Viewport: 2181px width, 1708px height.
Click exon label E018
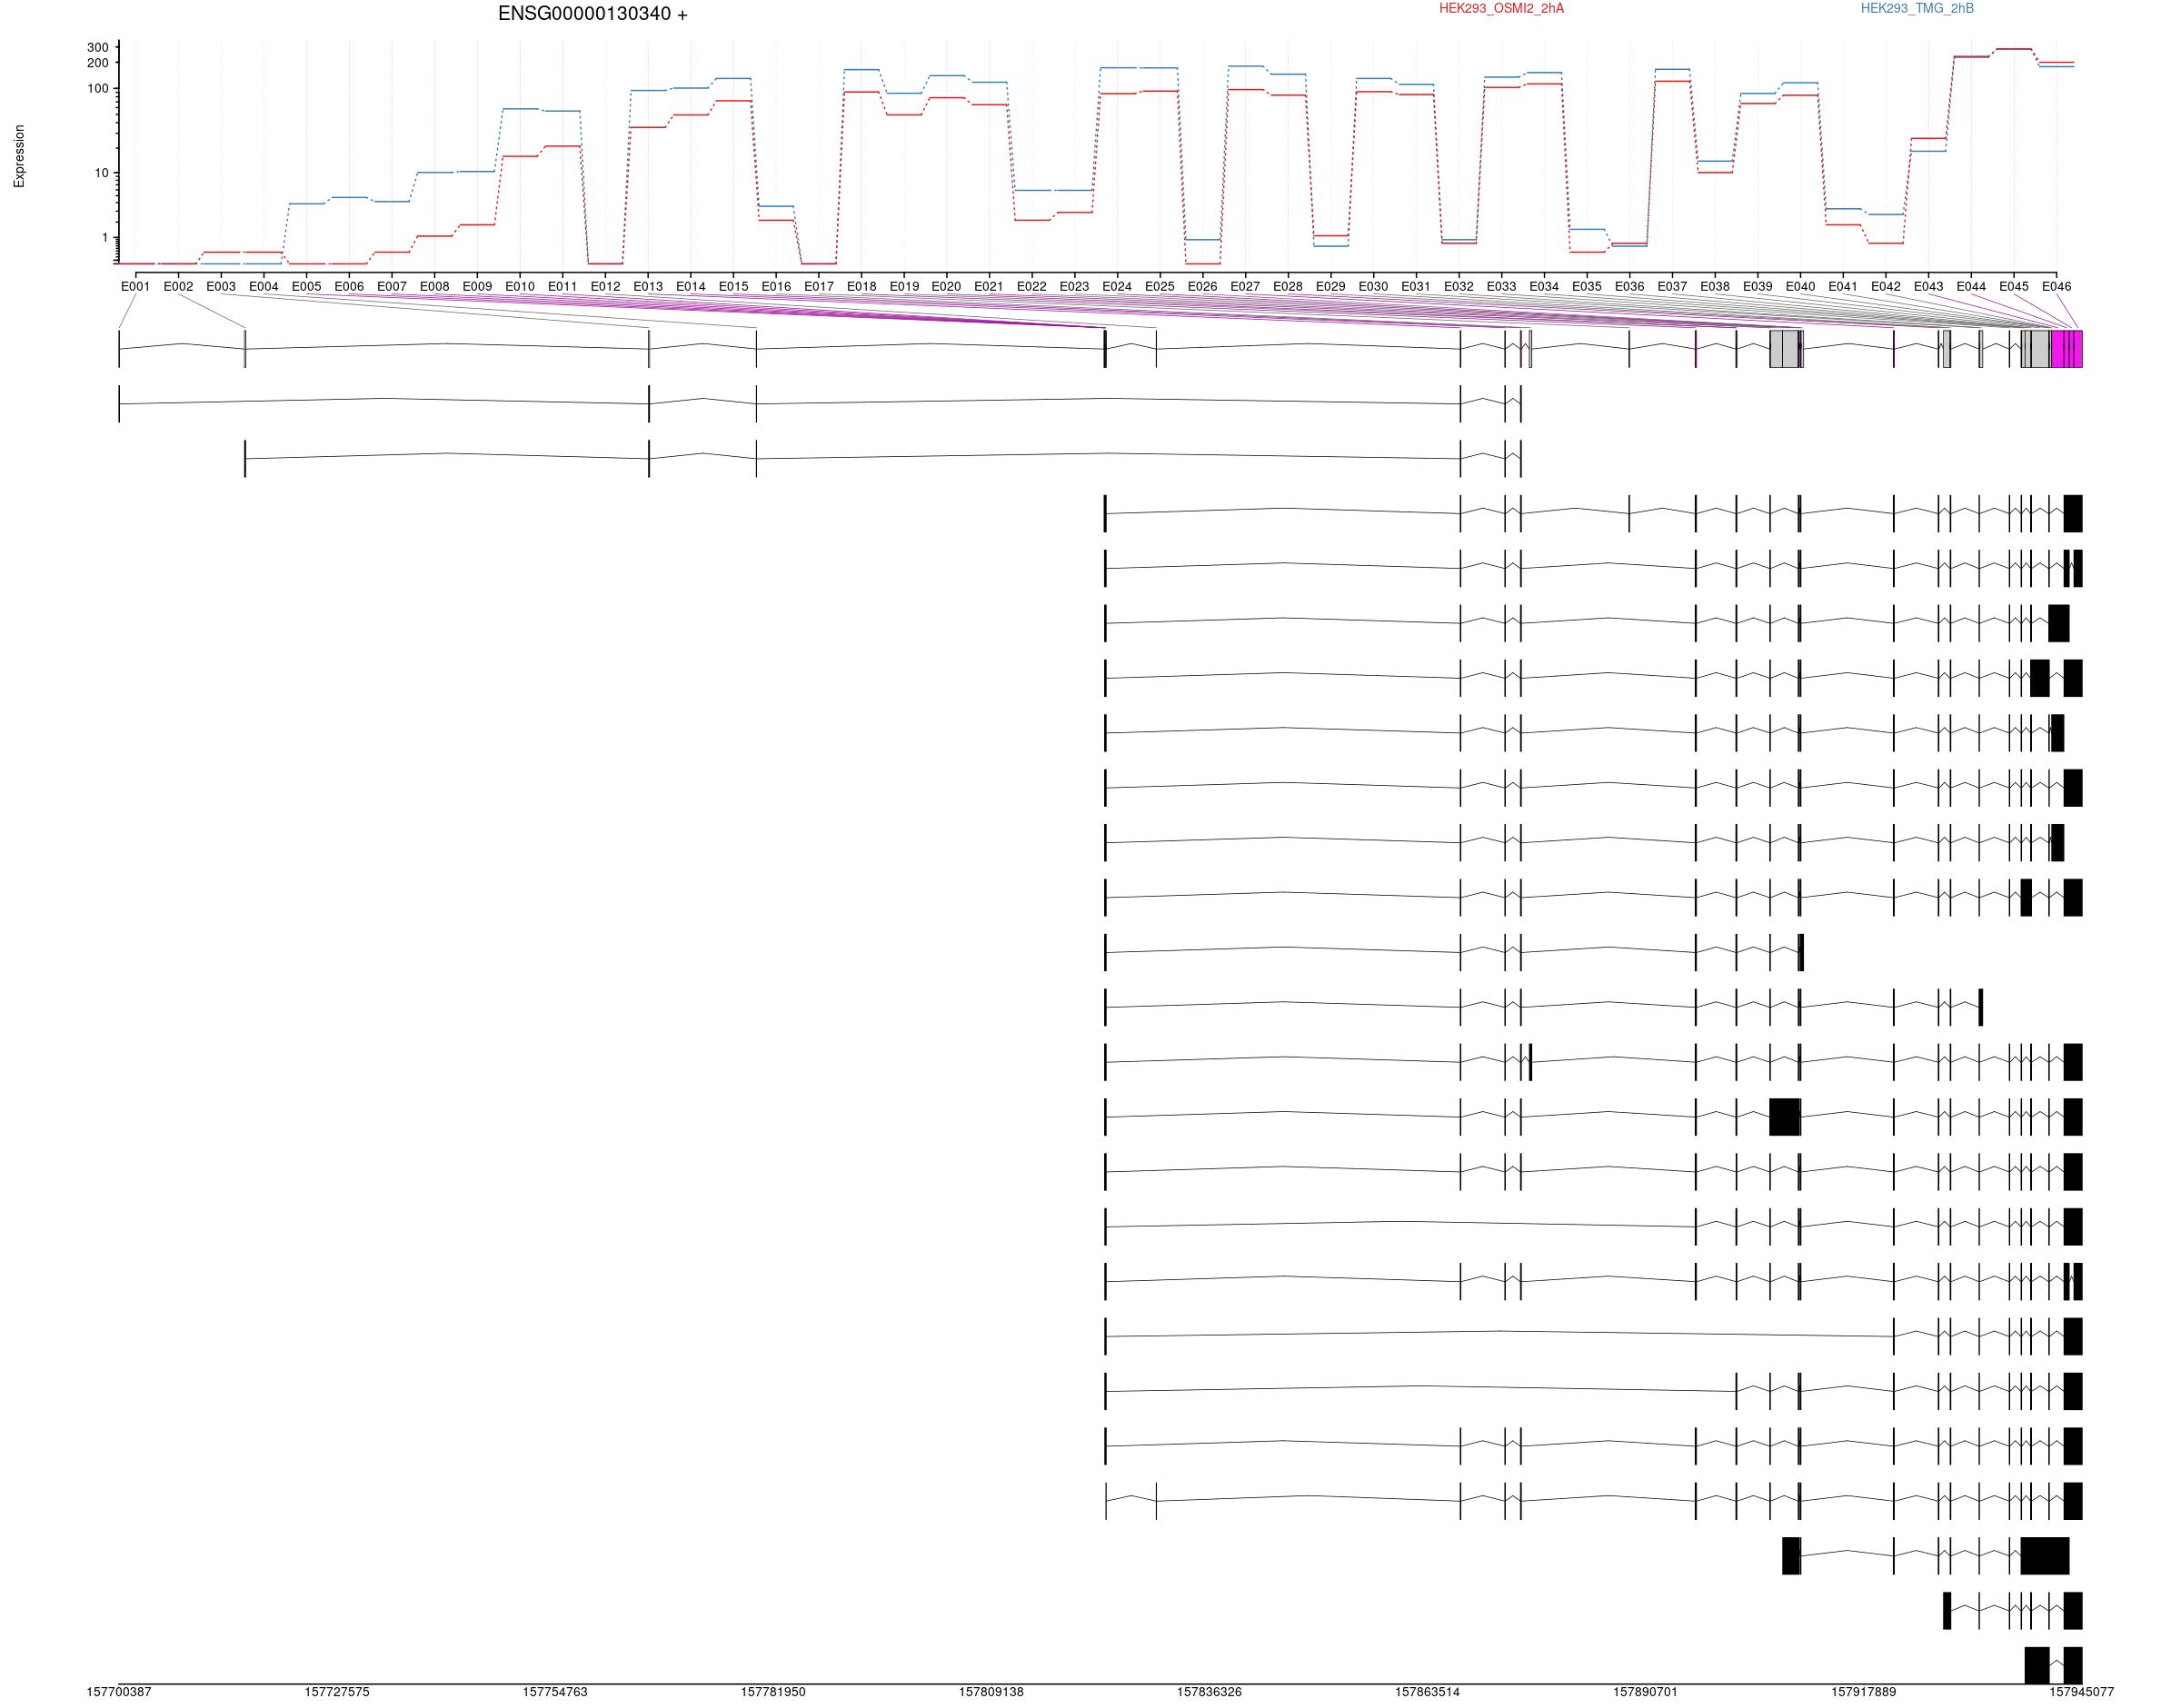[x=862, y=287]
